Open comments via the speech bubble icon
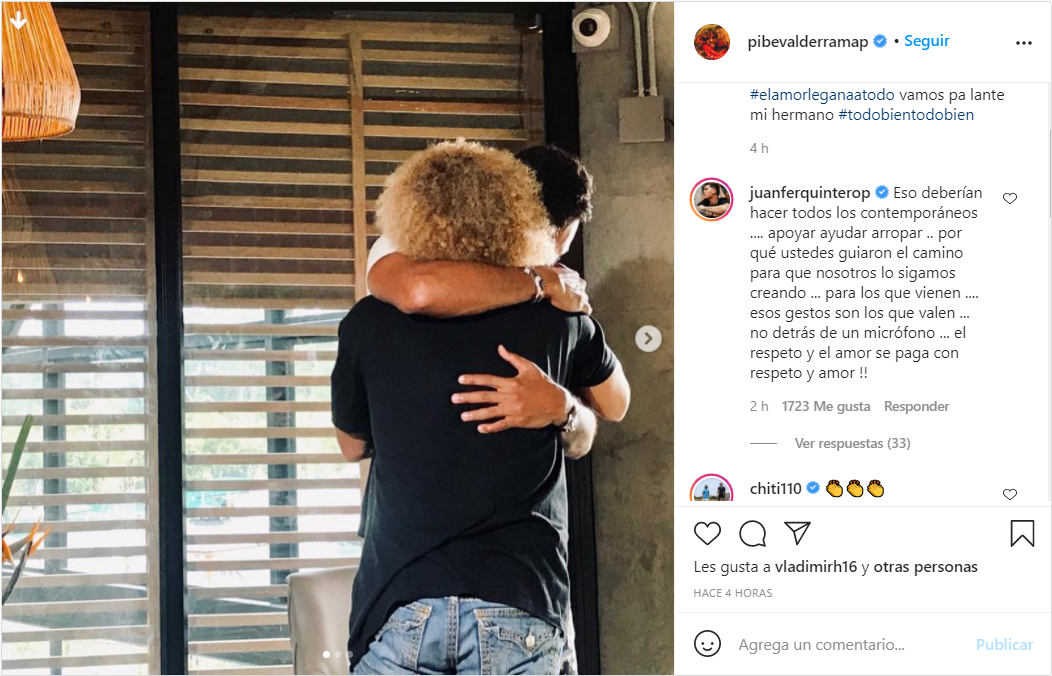The width and height of the screenshot is (1052, 676). pos(753,533)
